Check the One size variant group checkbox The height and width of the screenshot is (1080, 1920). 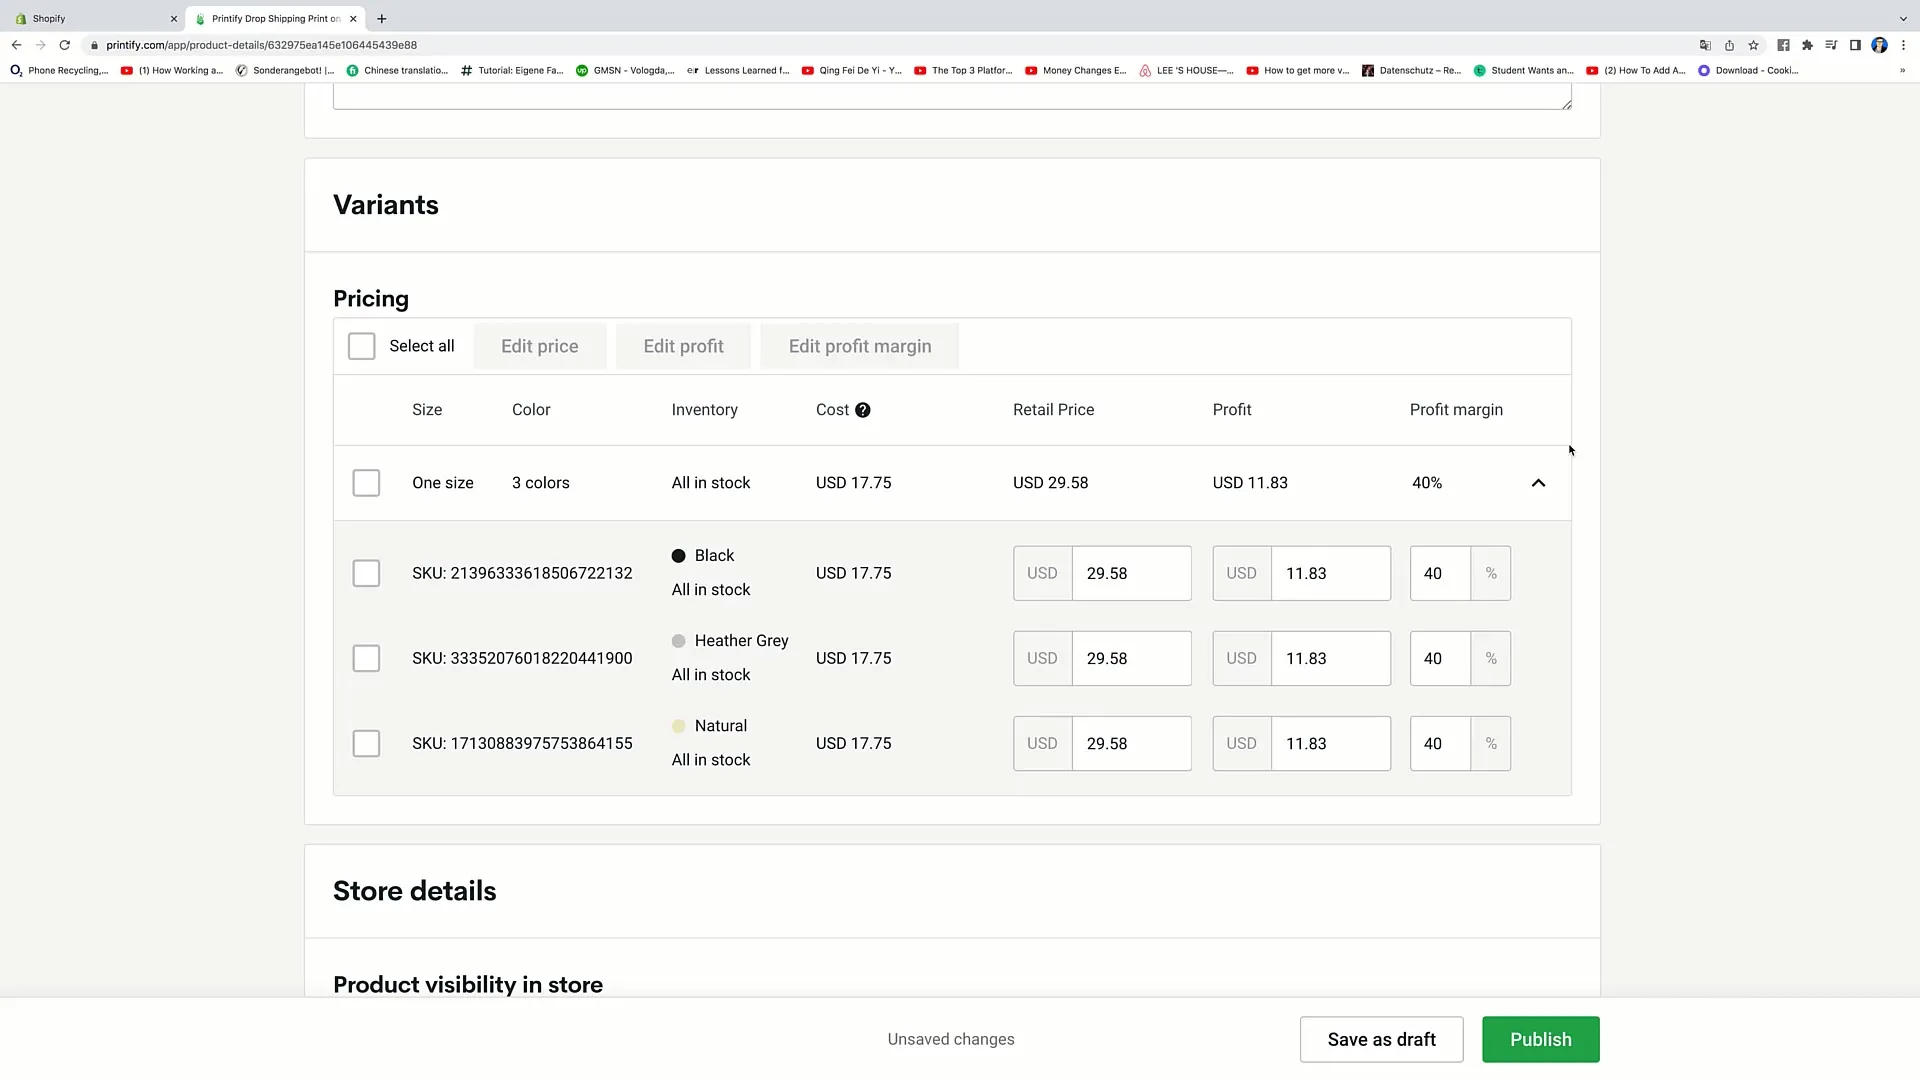coord(366,483)
